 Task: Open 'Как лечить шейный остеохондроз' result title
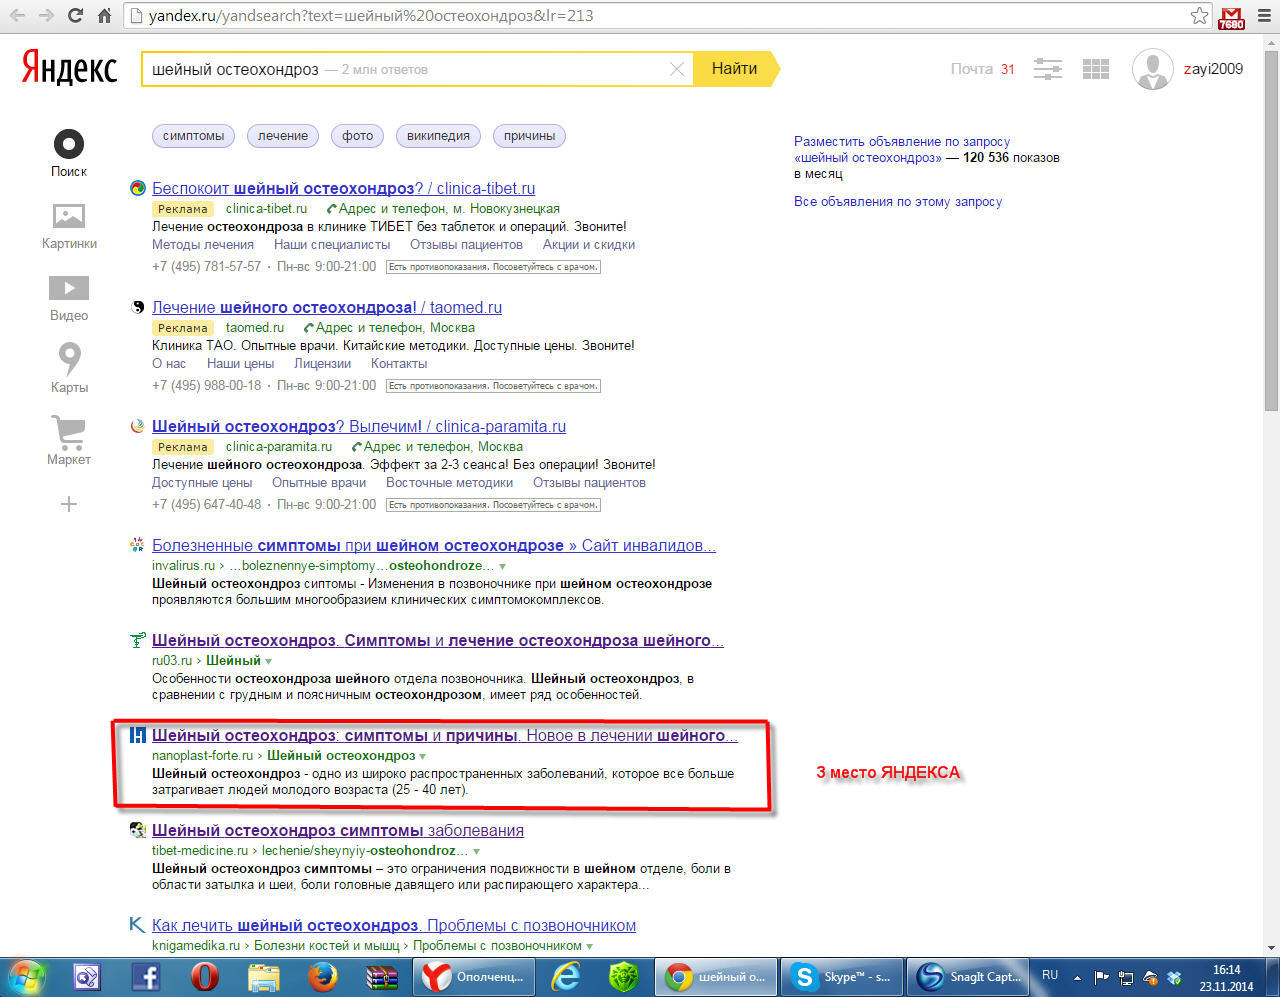click(x=394, y=925)
